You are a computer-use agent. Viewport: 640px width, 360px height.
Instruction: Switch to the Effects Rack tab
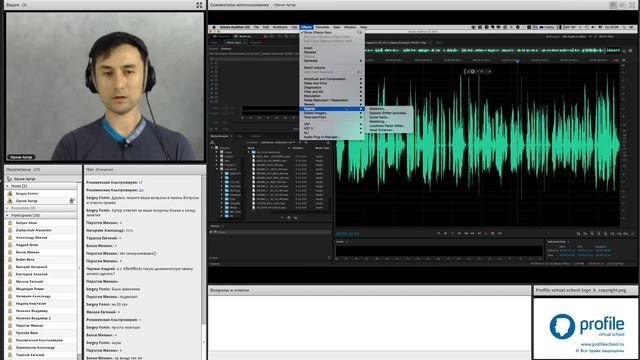pyautogui.click(x=234, y=42)
